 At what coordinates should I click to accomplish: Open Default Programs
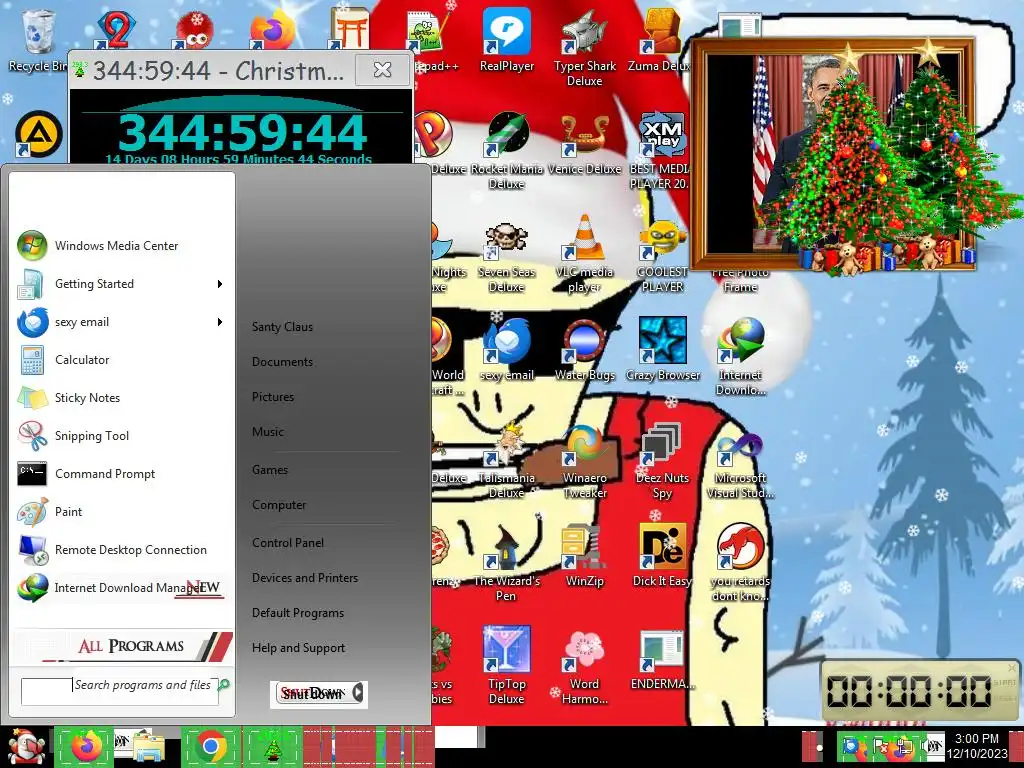[298, 613]
